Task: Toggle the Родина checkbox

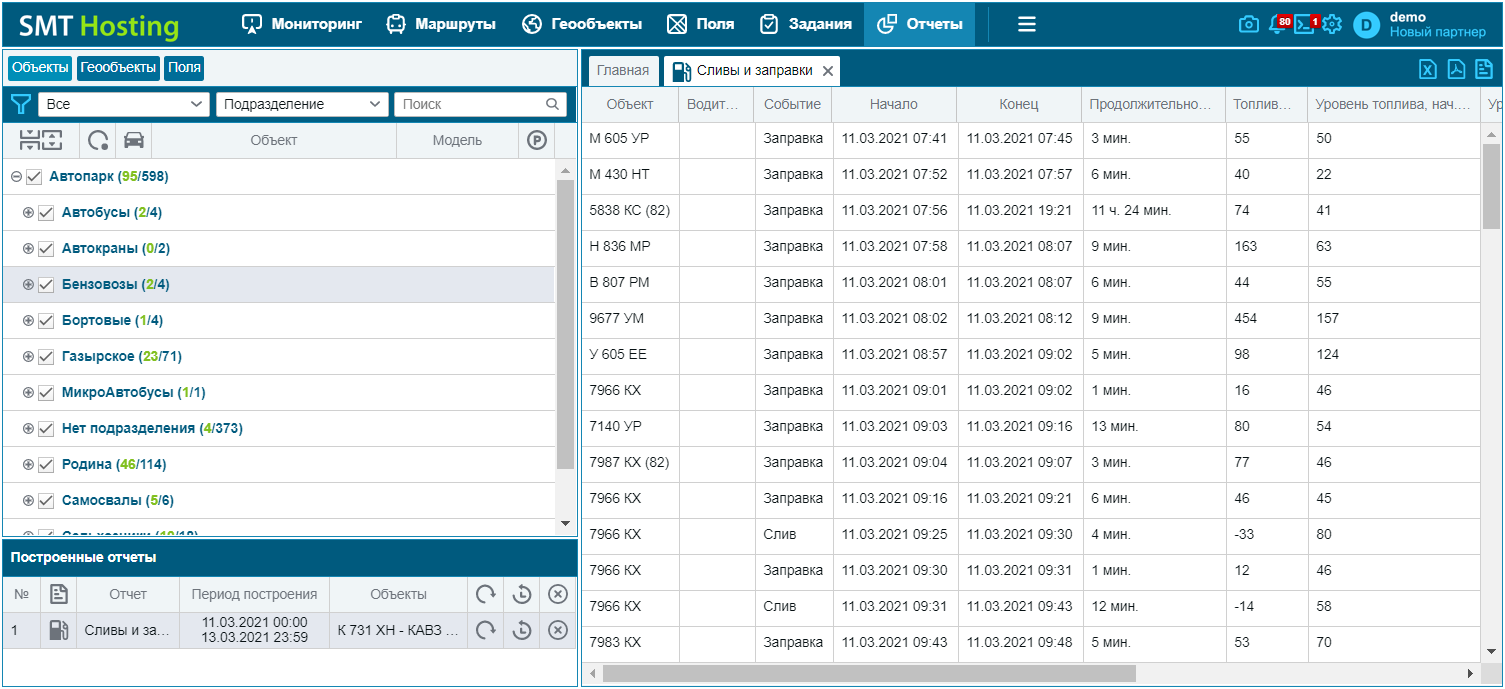Action: pyautogui.click(x=46, y=465)
